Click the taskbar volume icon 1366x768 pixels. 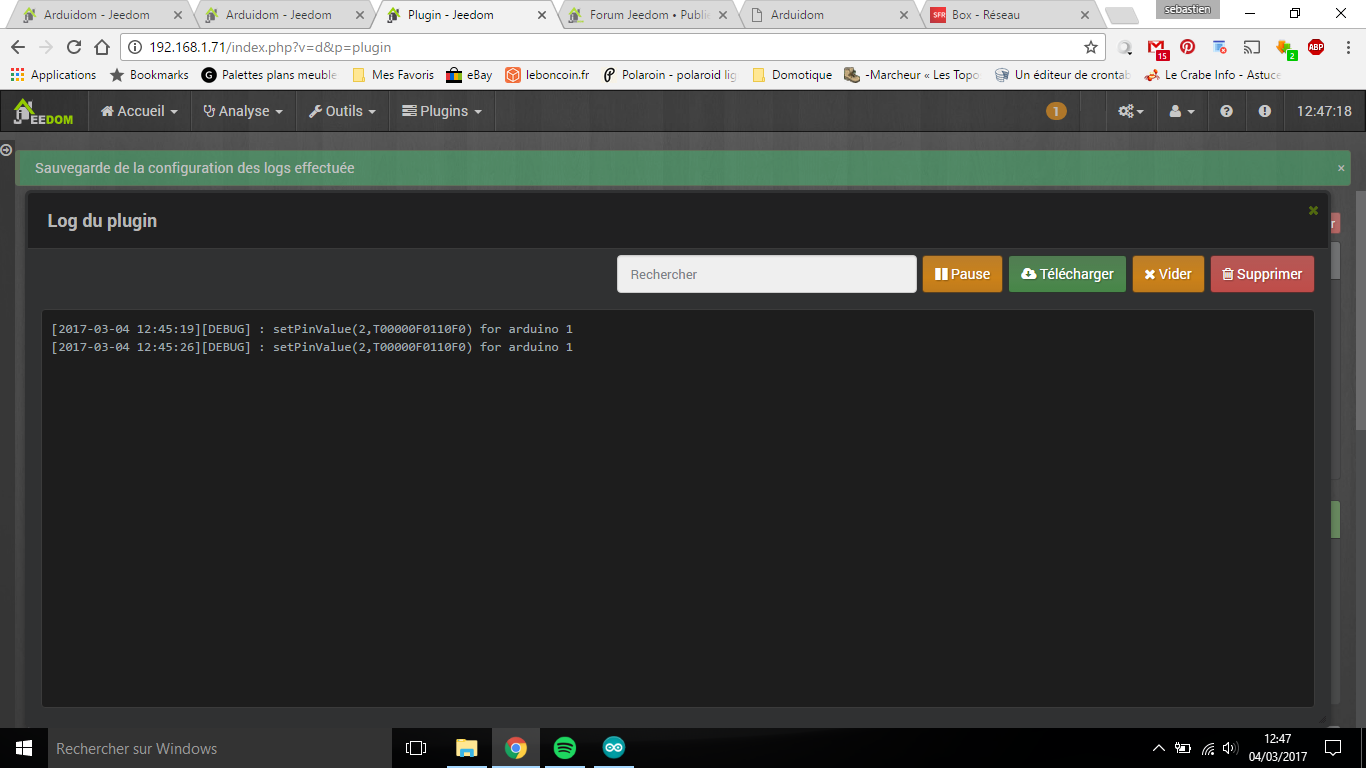tap(1230, 748)
